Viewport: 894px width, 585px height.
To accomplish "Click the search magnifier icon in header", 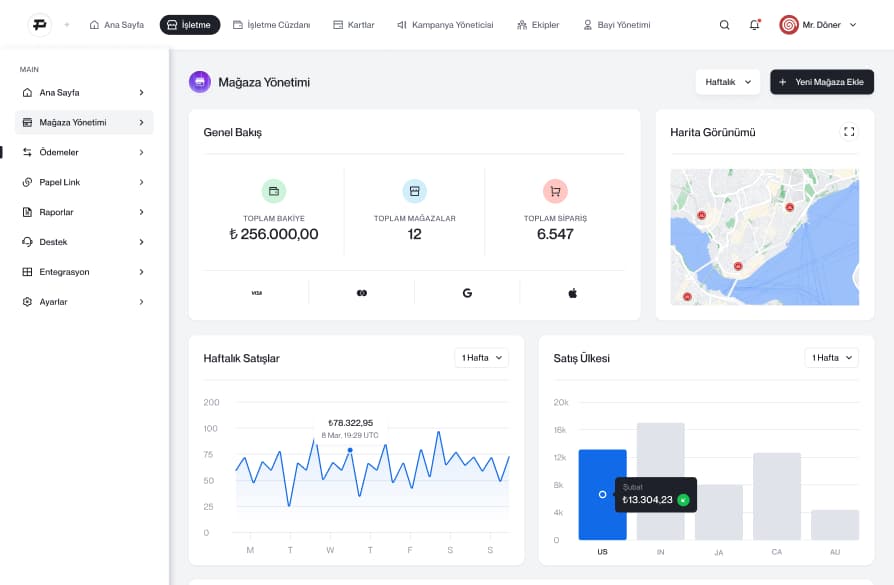I will [724, 25].
